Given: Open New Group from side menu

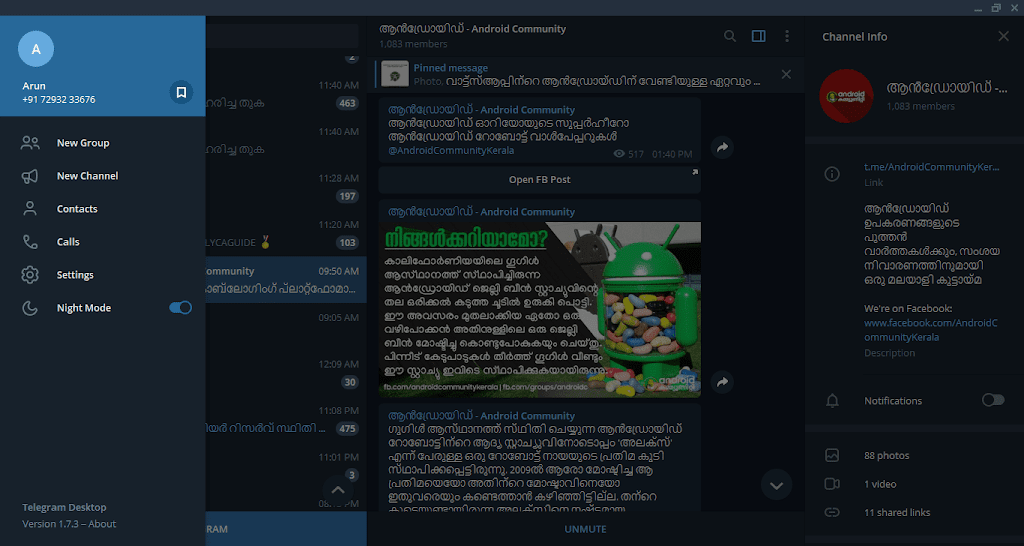Looking at the screenshot, I should (x=83, y=143).
